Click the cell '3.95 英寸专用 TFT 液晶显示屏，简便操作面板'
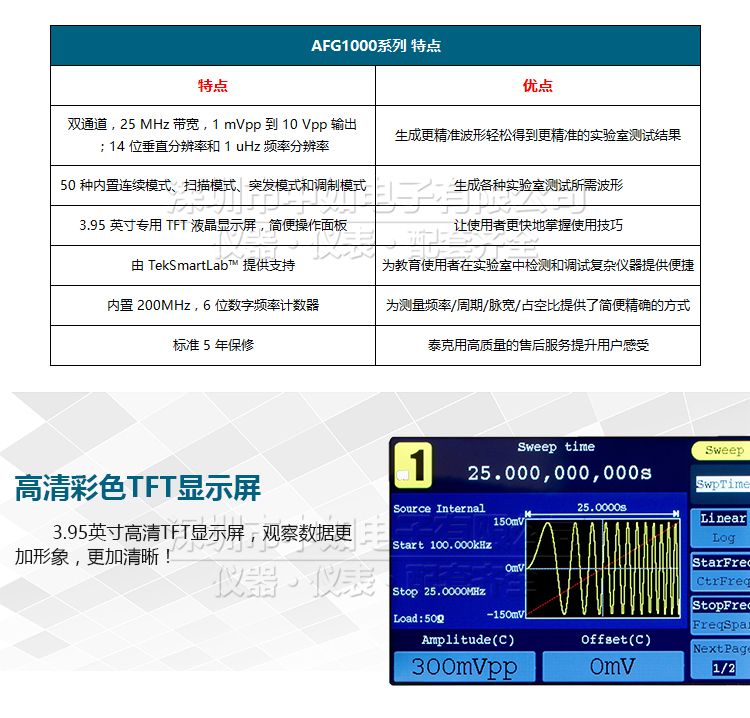 coord(213,225)
